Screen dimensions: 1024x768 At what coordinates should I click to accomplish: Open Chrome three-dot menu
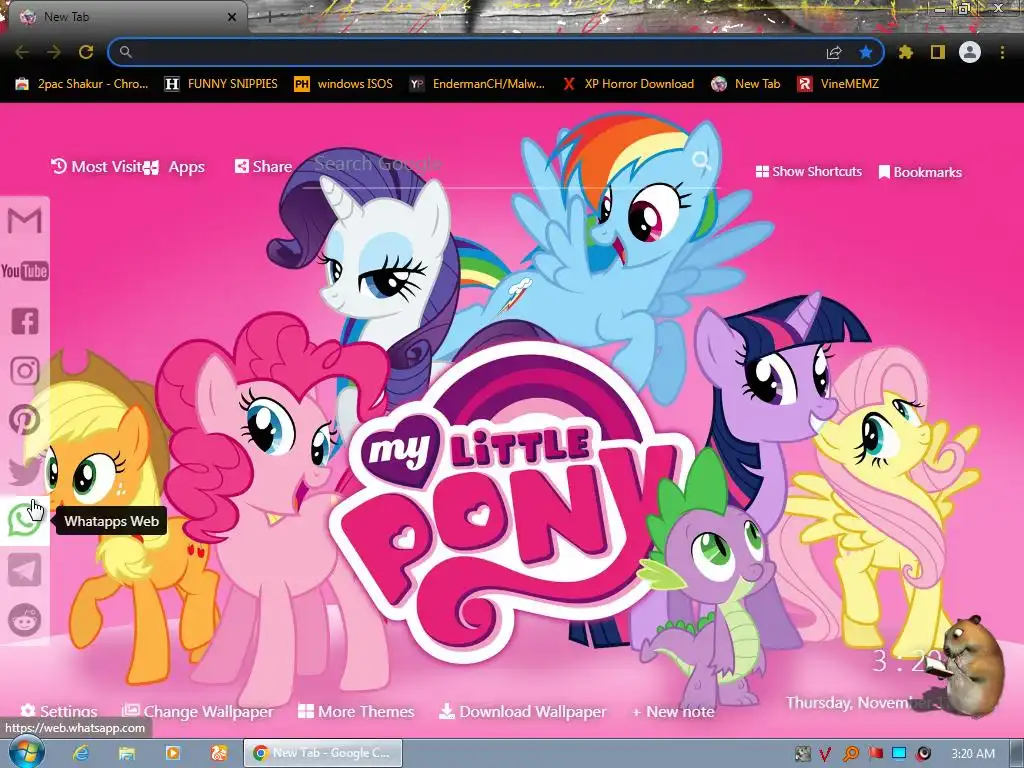(1002, 52)
